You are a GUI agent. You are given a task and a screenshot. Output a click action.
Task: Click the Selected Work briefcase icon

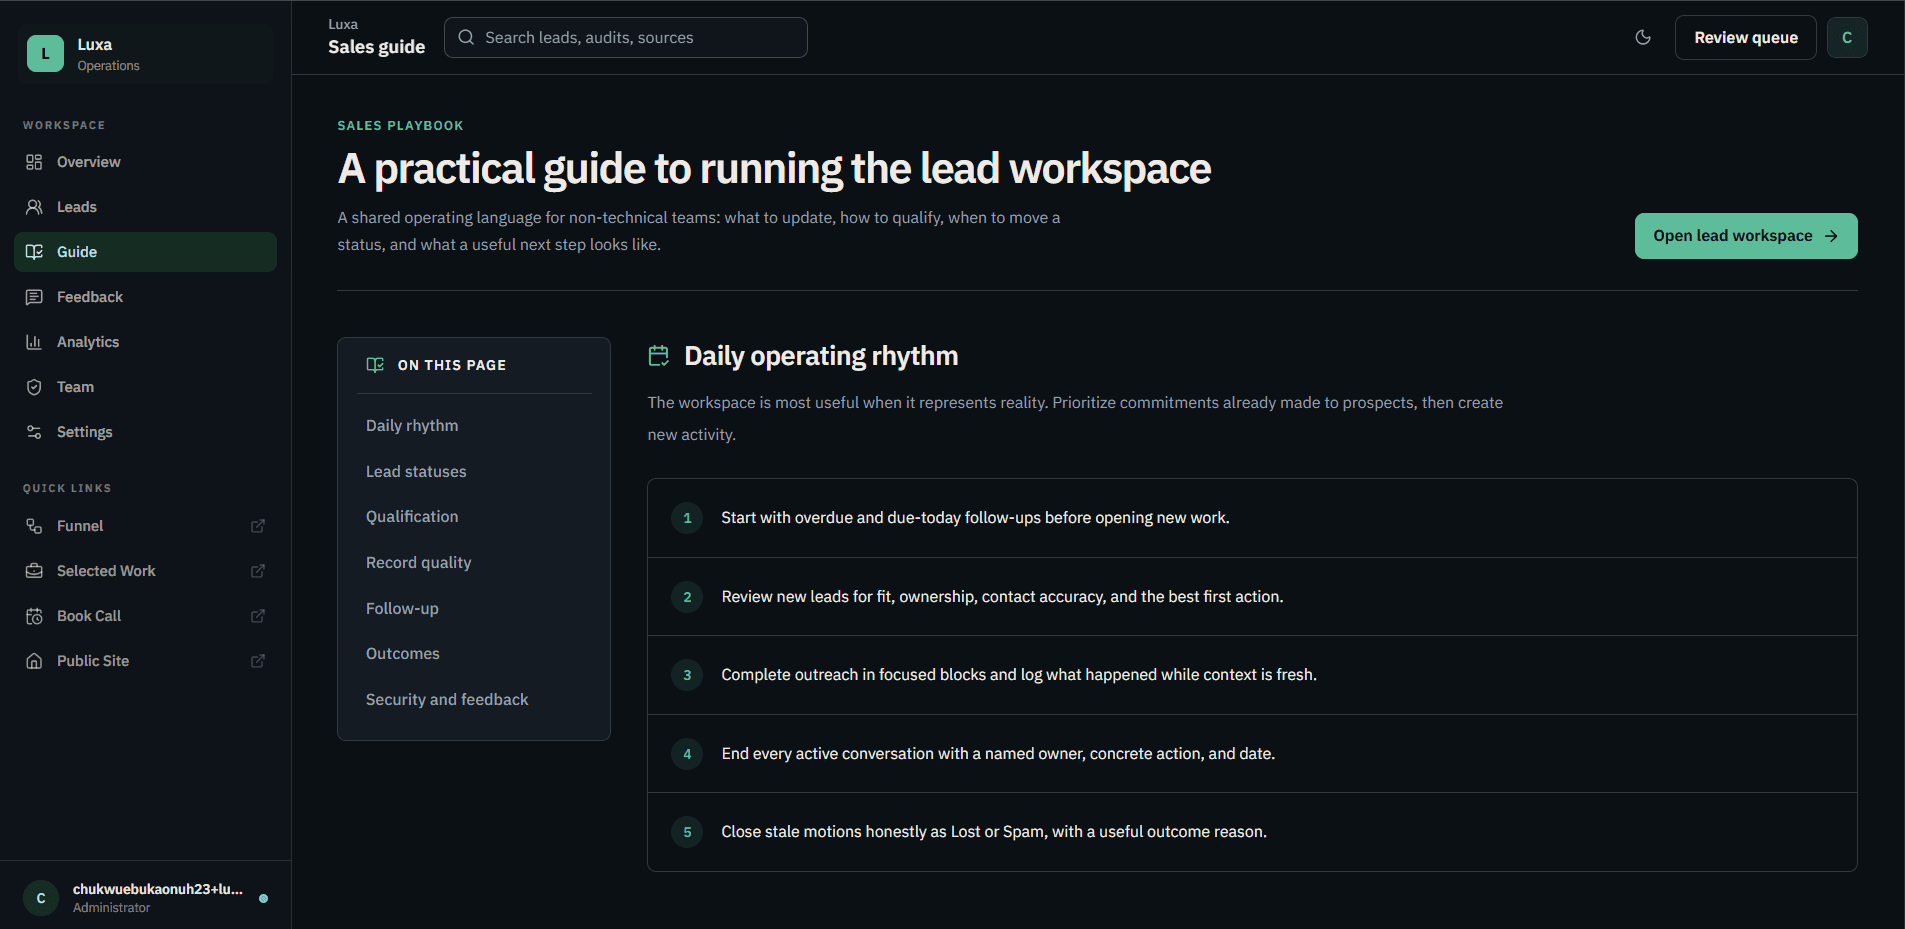(x=34, y=571)
